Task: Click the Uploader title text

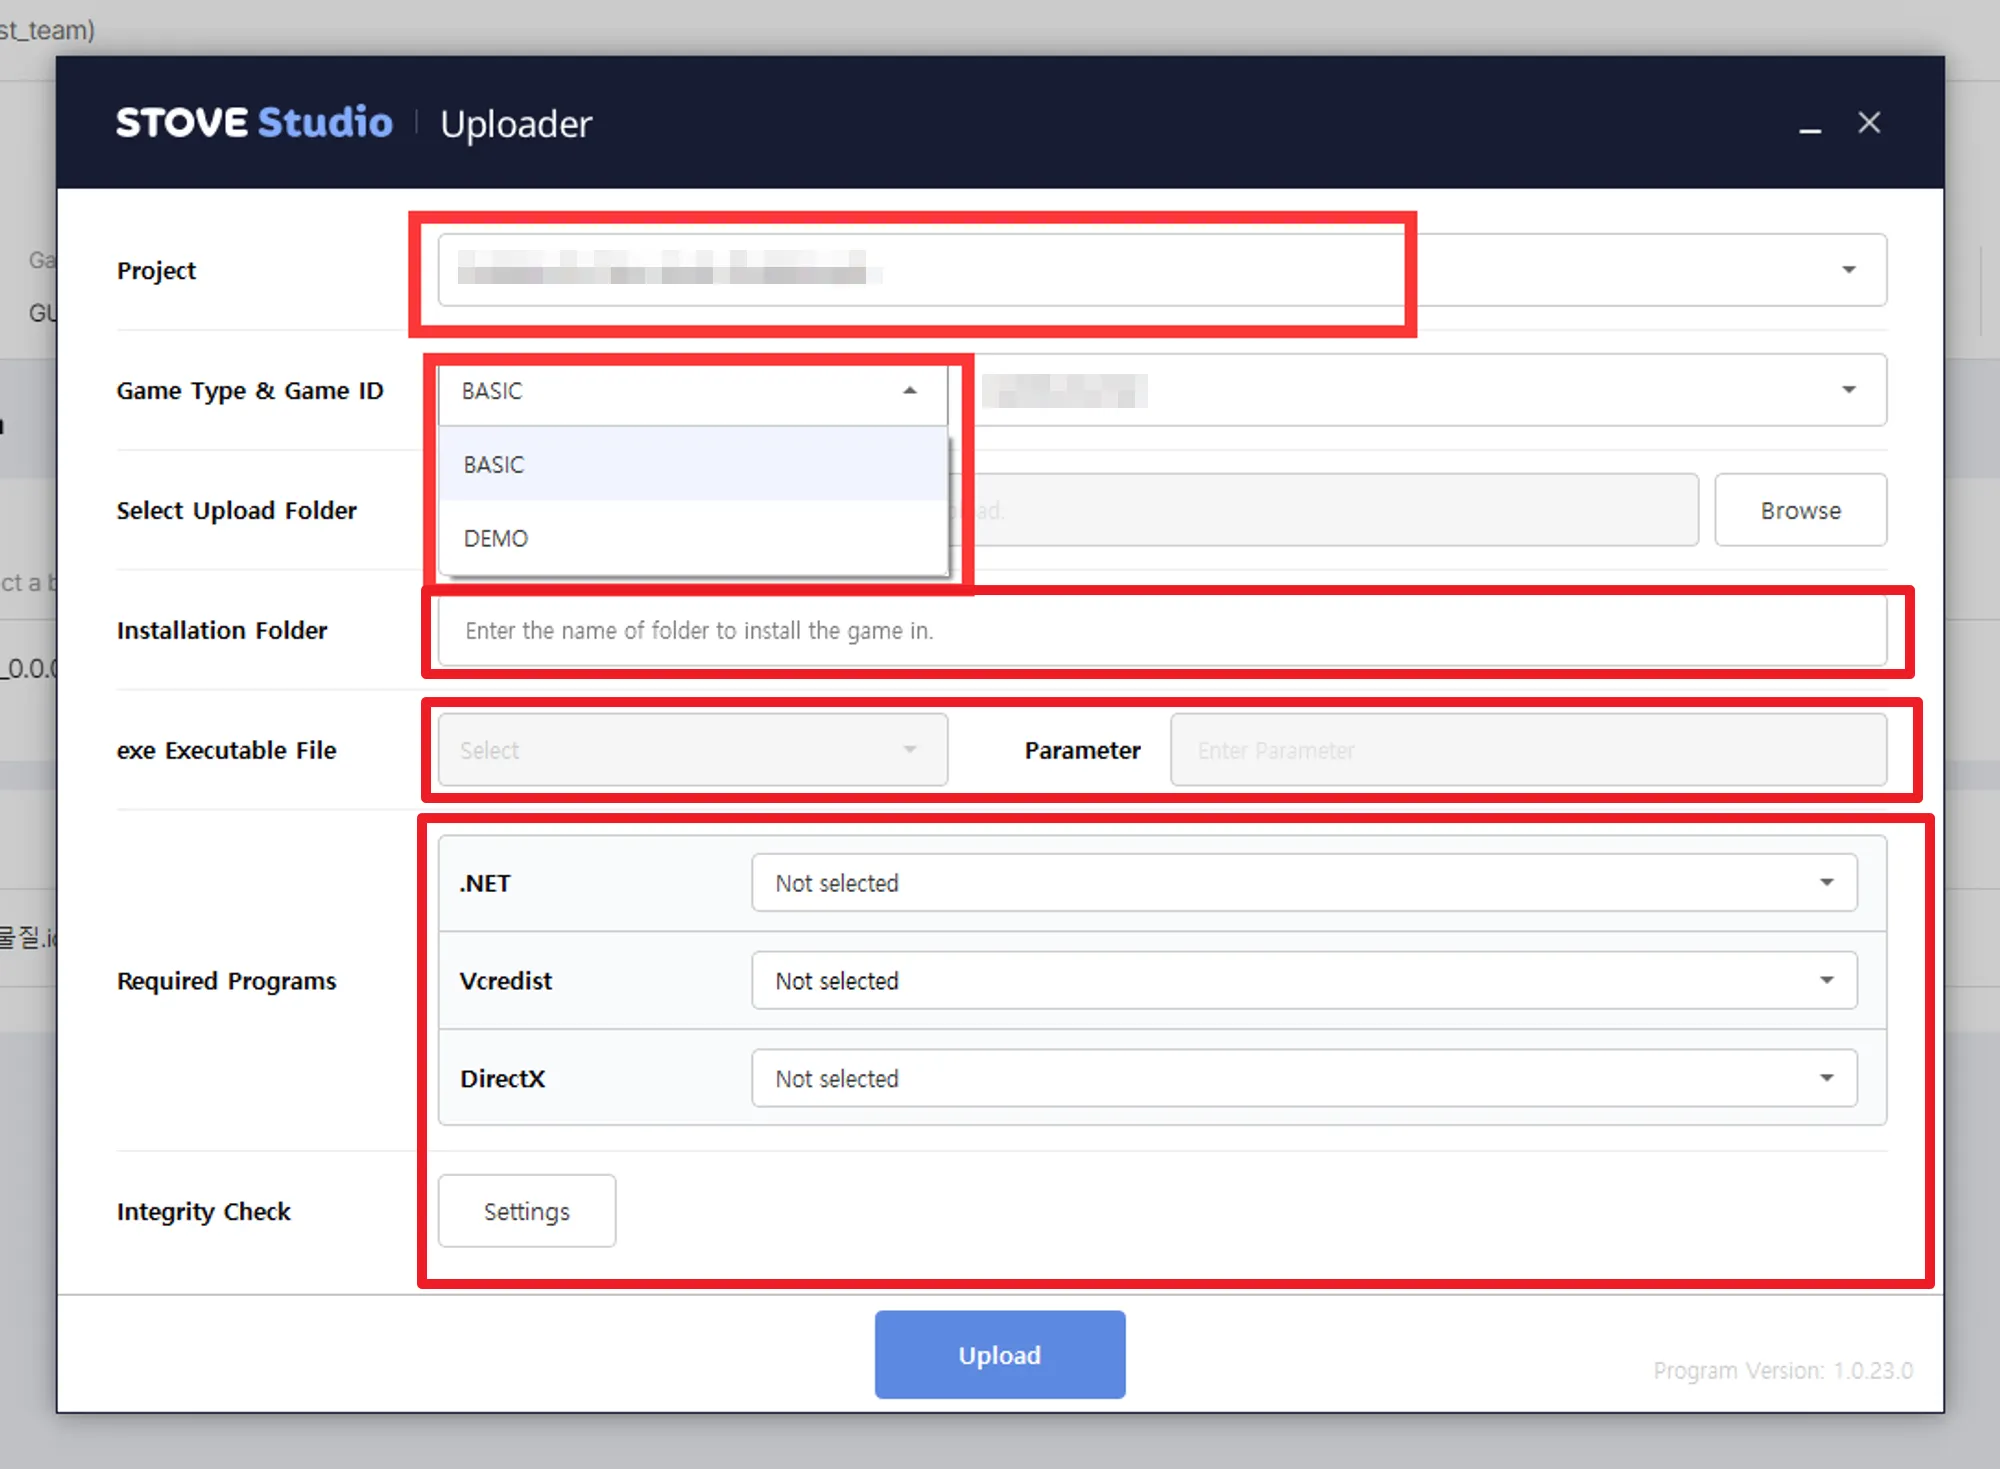Action: pos(516,124)
